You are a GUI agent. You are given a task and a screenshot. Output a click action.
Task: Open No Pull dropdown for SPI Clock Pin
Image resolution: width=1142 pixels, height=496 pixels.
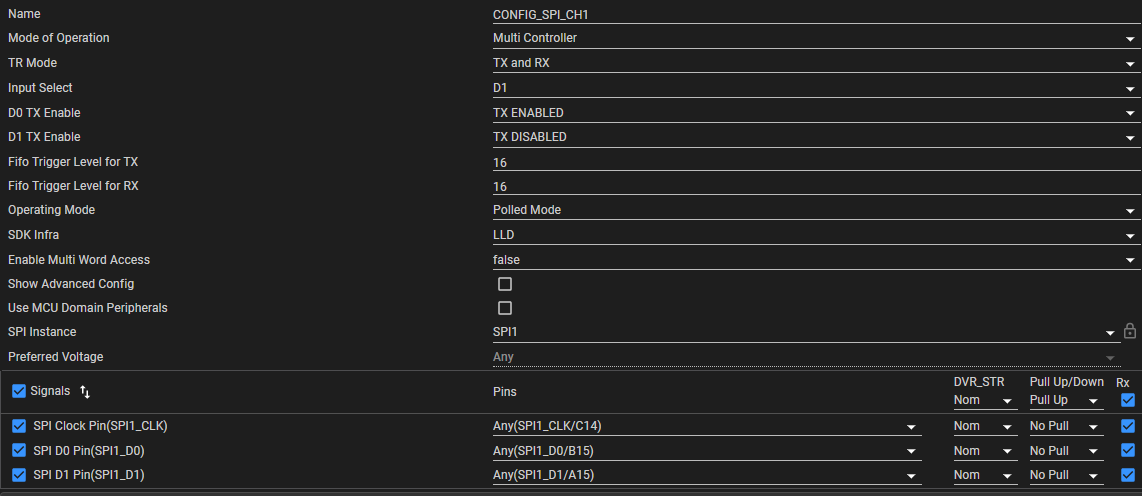pos(1066,427)
